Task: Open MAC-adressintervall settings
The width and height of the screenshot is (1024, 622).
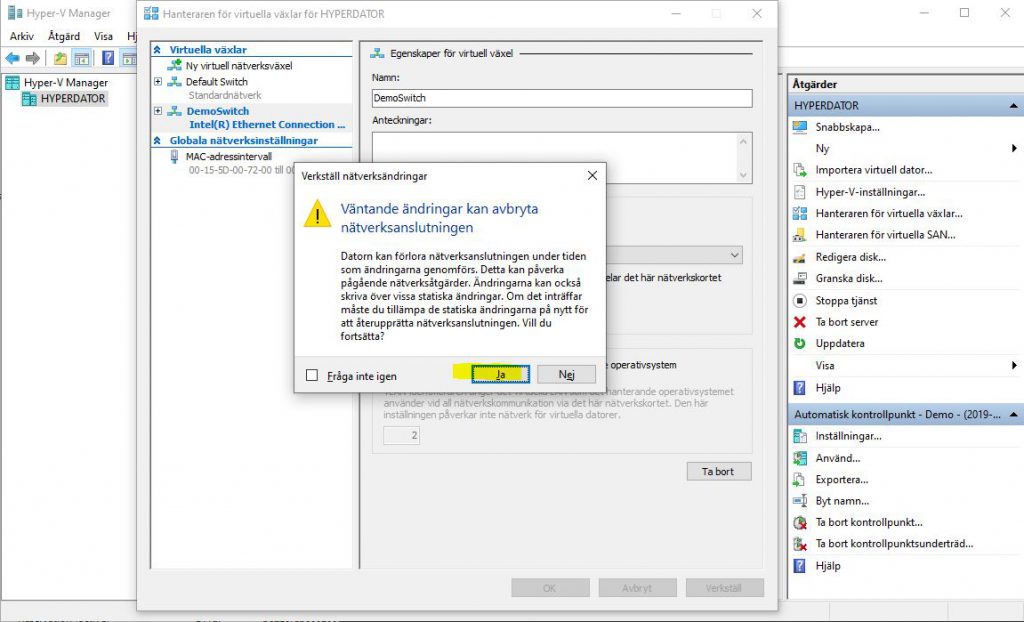Action: coord(229,157)
